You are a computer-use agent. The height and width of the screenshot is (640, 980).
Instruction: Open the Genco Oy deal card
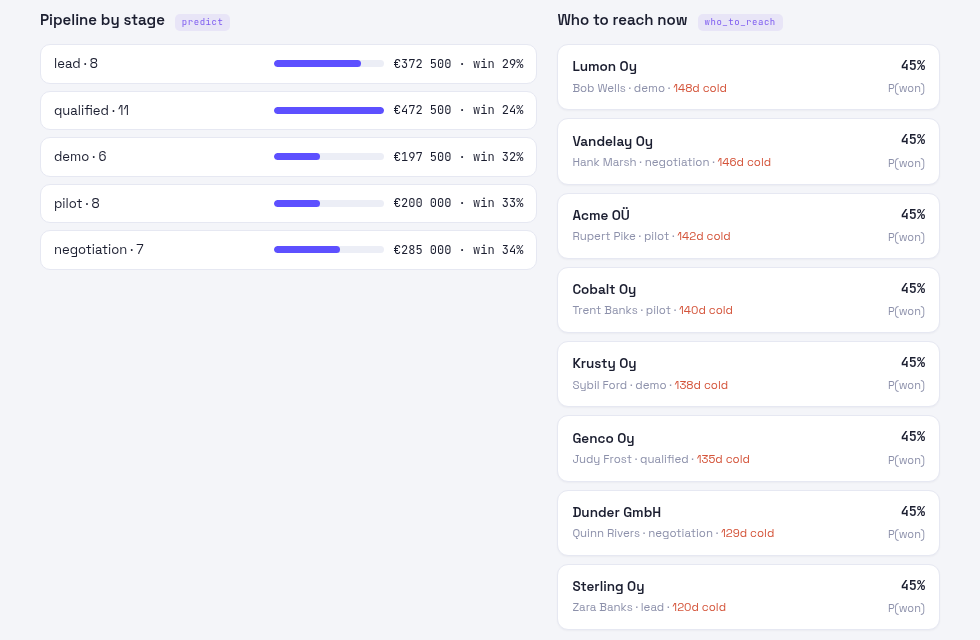coord(748,448)
